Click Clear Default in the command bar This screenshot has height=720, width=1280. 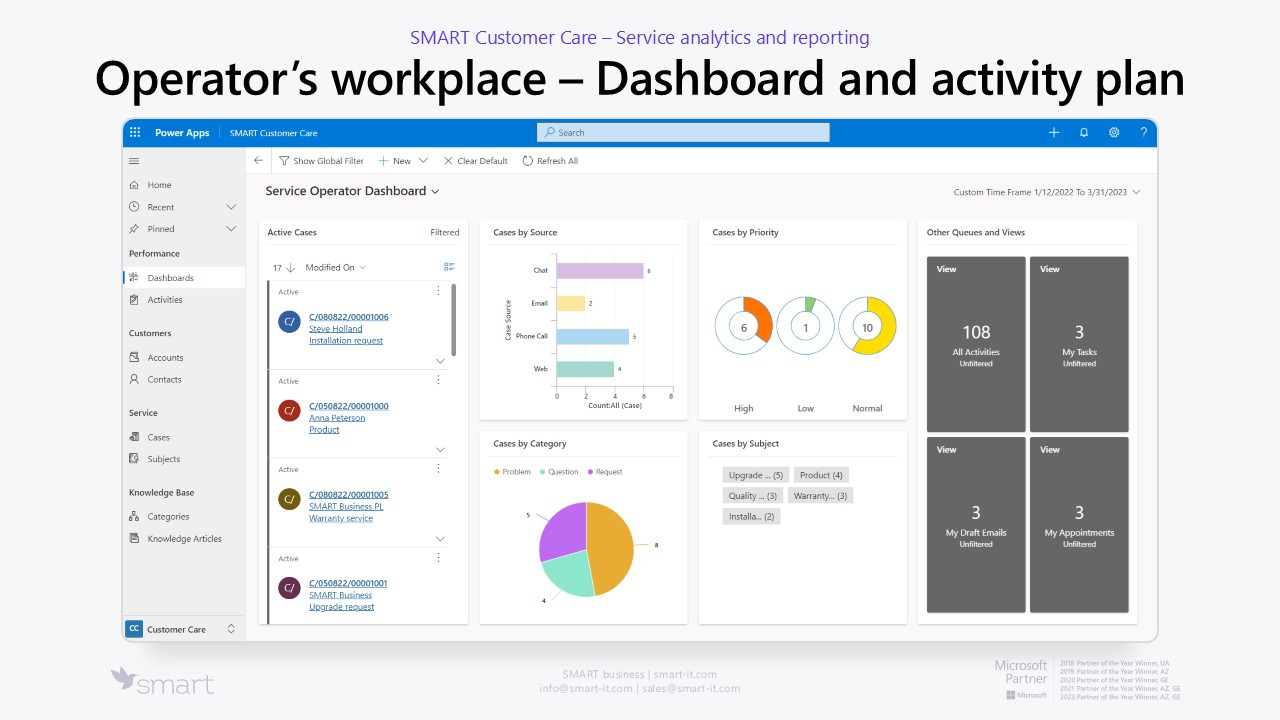click(x=475, y=161)
